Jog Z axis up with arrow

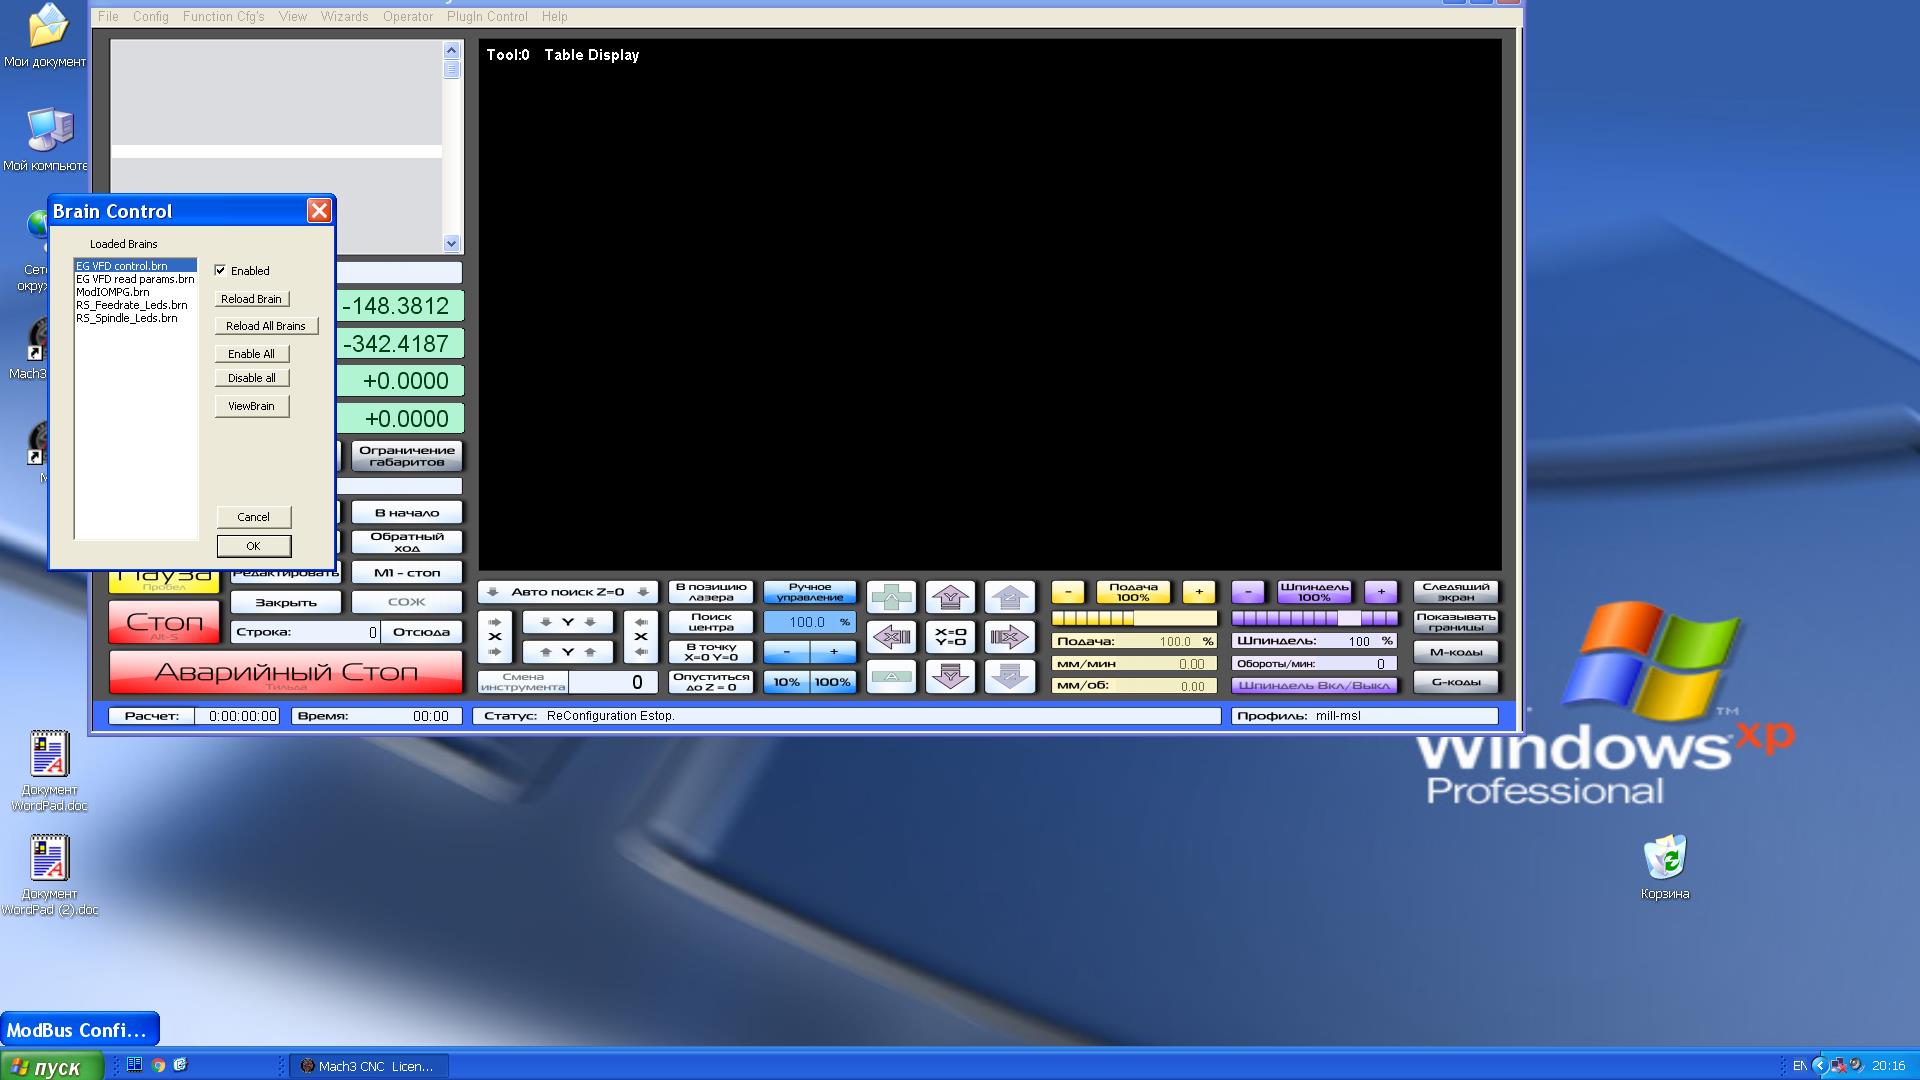pyautogui.click(x=1009, y=597)
